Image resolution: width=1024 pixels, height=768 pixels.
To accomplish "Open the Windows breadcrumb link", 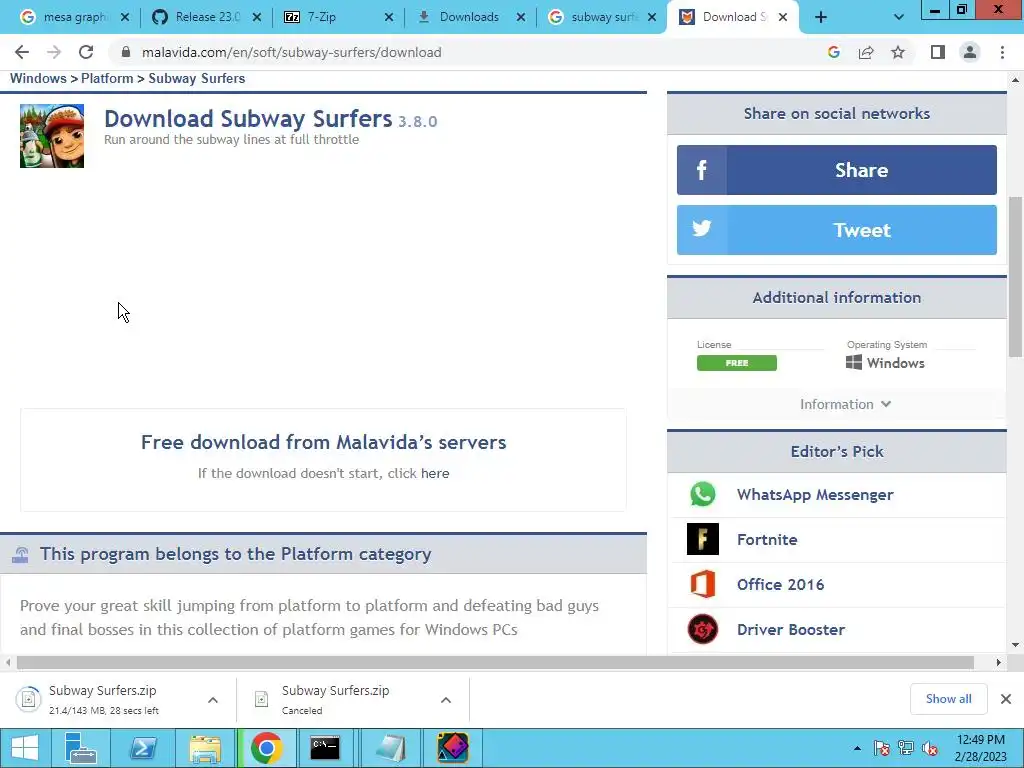I will tap(38, 78).
